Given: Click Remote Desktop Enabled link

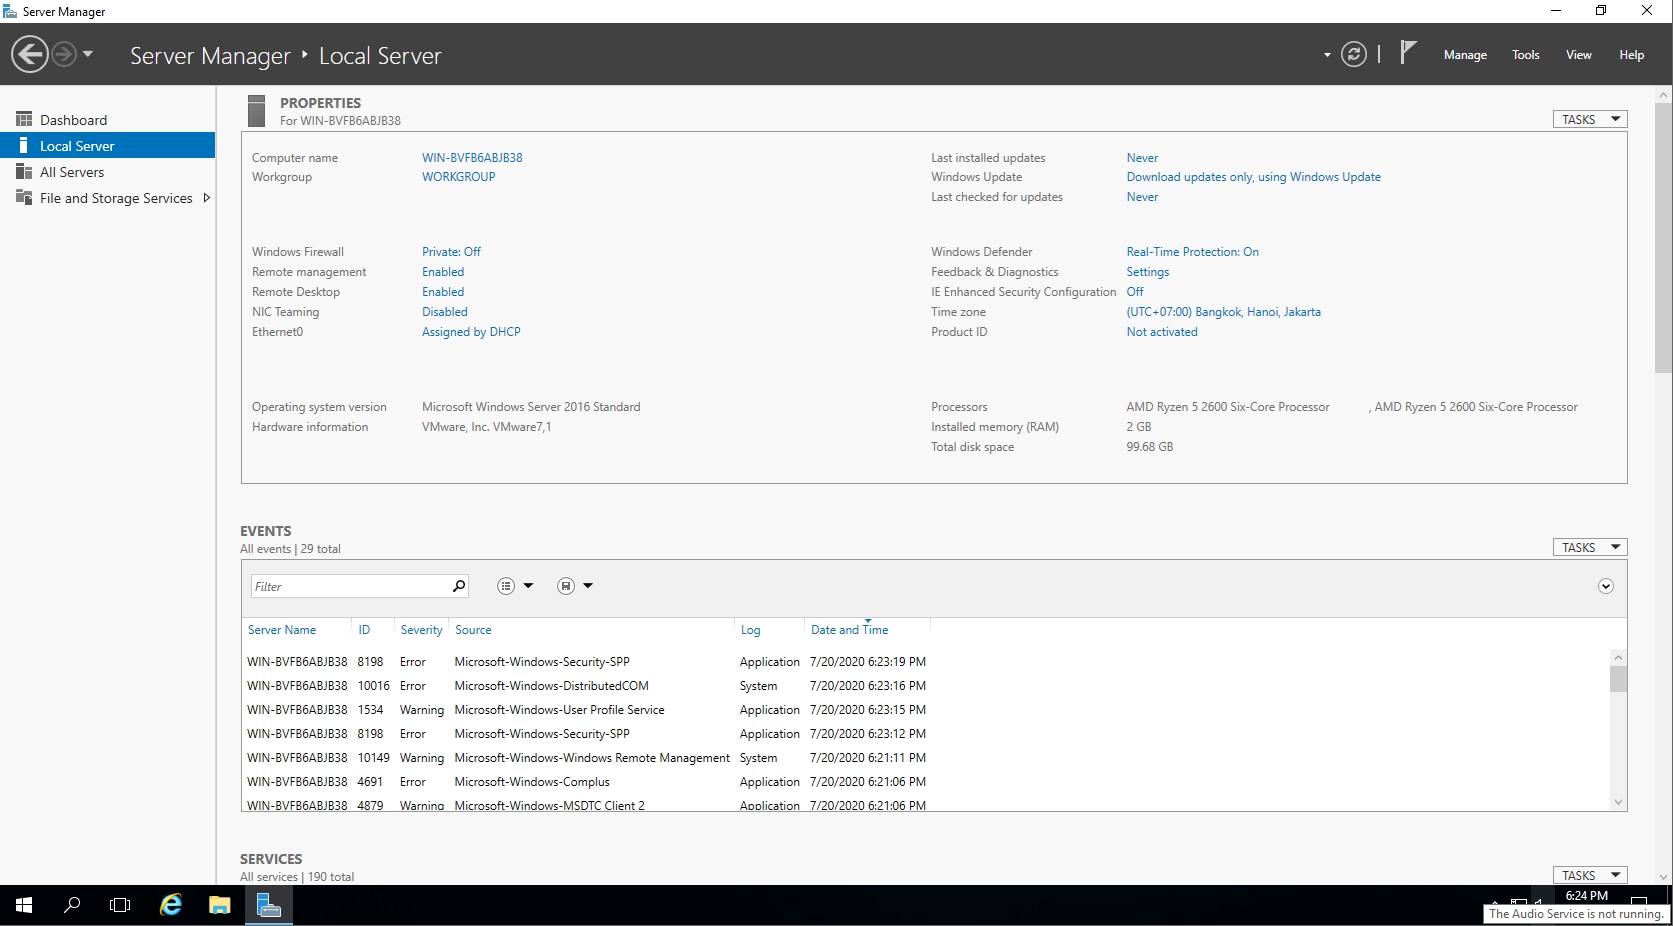Looking at the screenshot, I should [x=443, y=292].
